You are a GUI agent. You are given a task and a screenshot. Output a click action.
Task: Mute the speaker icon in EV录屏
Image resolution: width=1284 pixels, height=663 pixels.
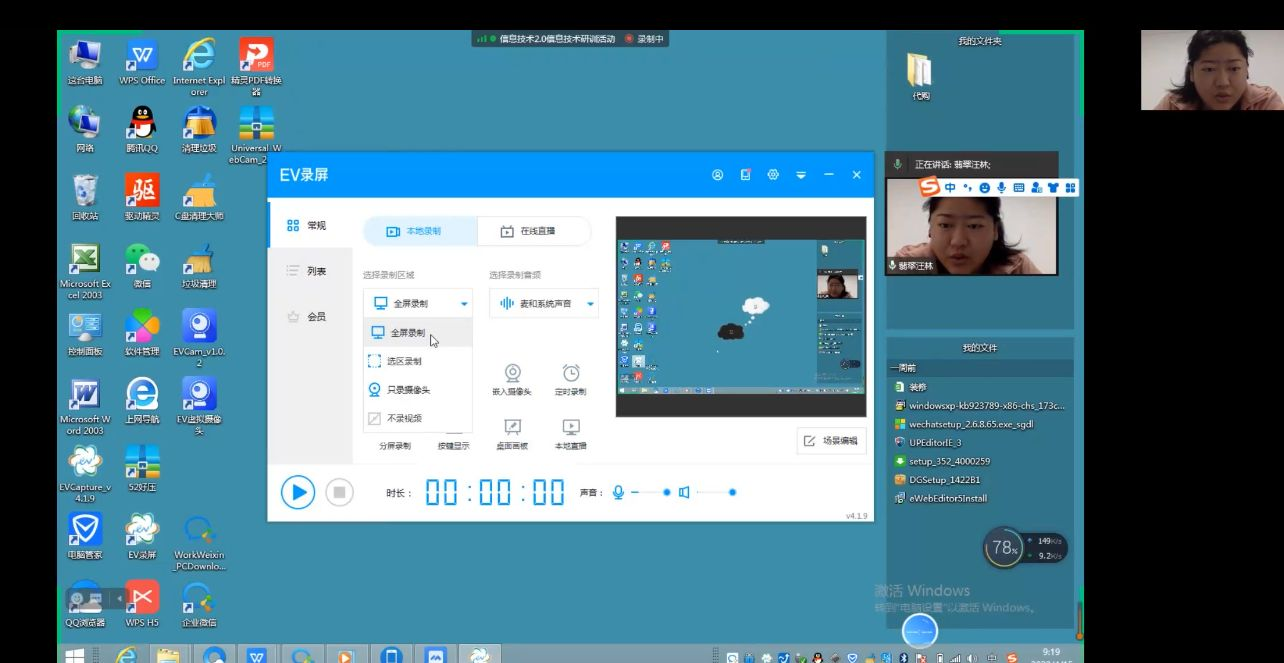684,492
